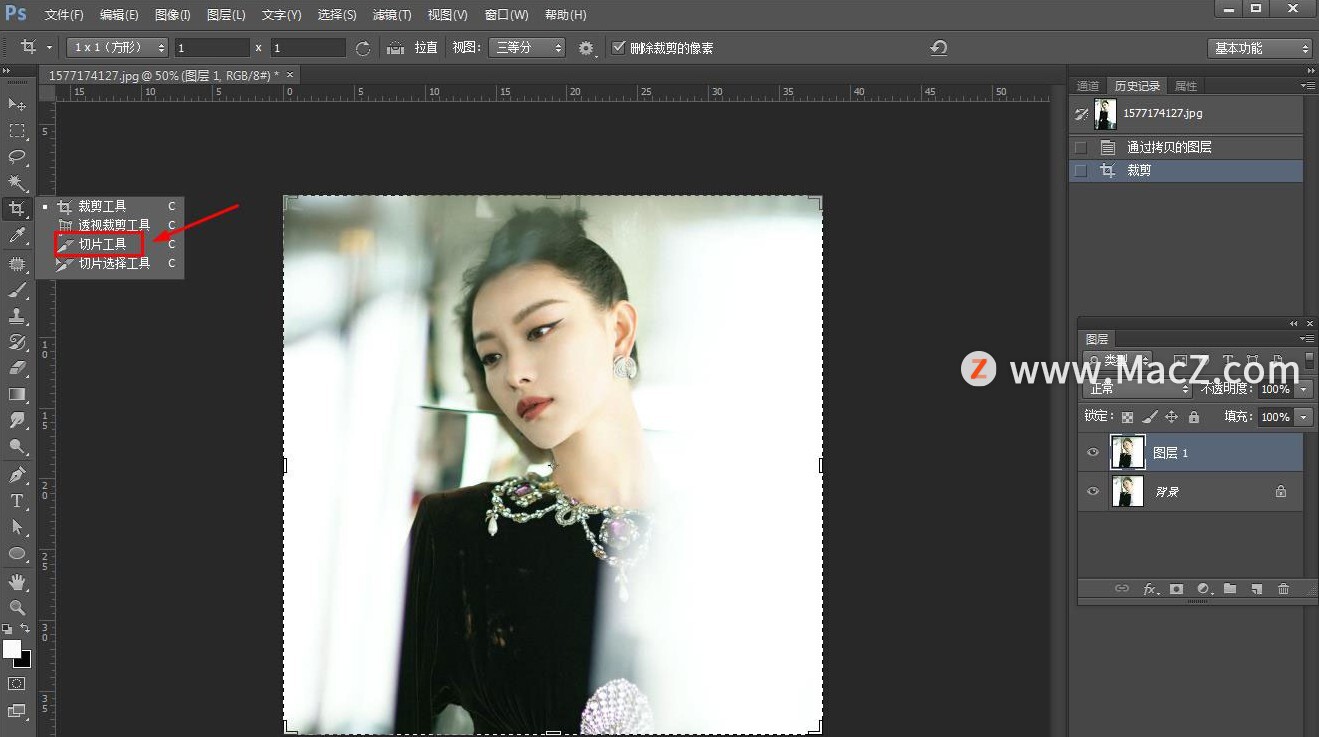Click the swap width and height icon
The image size is (1319, 737).
[363, 48]
